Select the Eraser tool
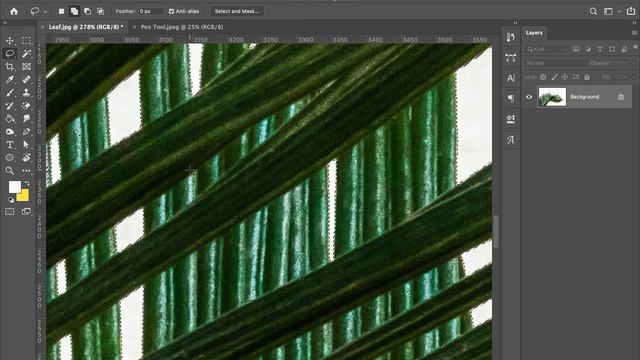The width and height of the screenshot is (640, 360). (26, 106)
